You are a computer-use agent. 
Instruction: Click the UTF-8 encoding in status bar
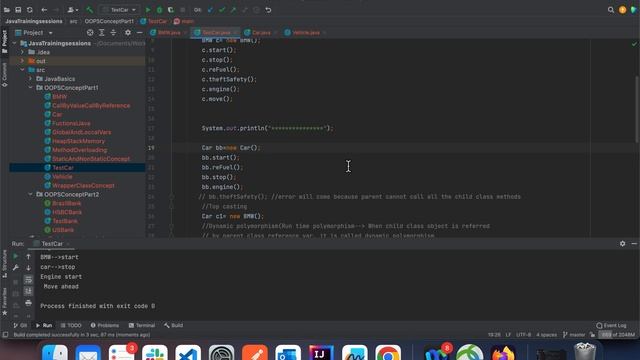(x=523, y=335)
